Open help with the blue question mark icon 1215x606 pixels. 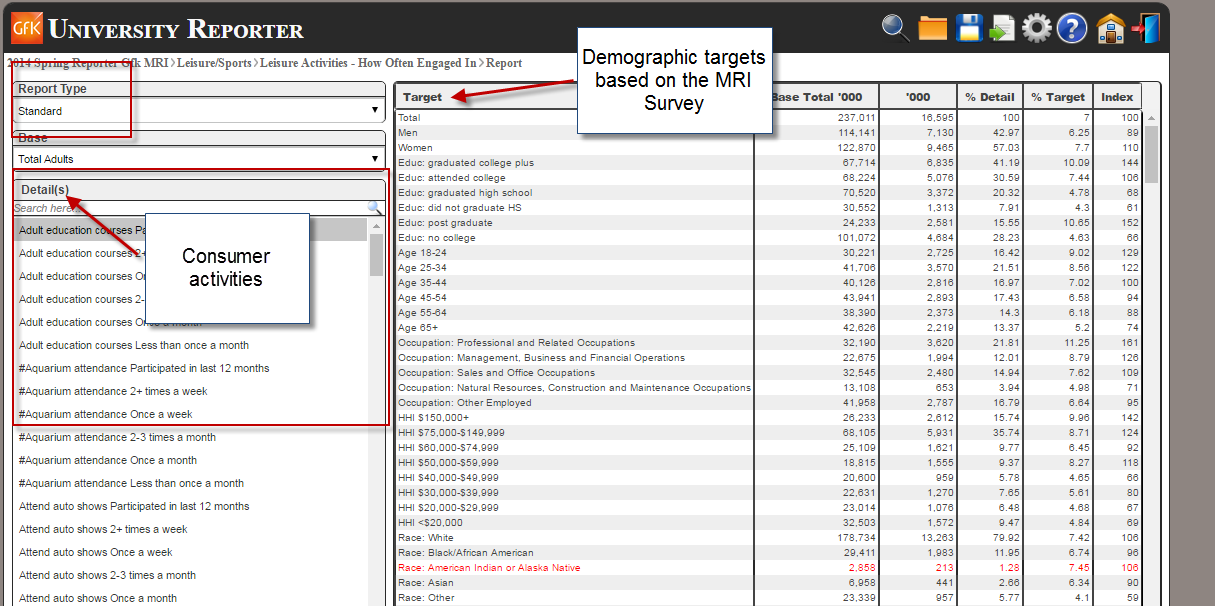click(1071, 28)
